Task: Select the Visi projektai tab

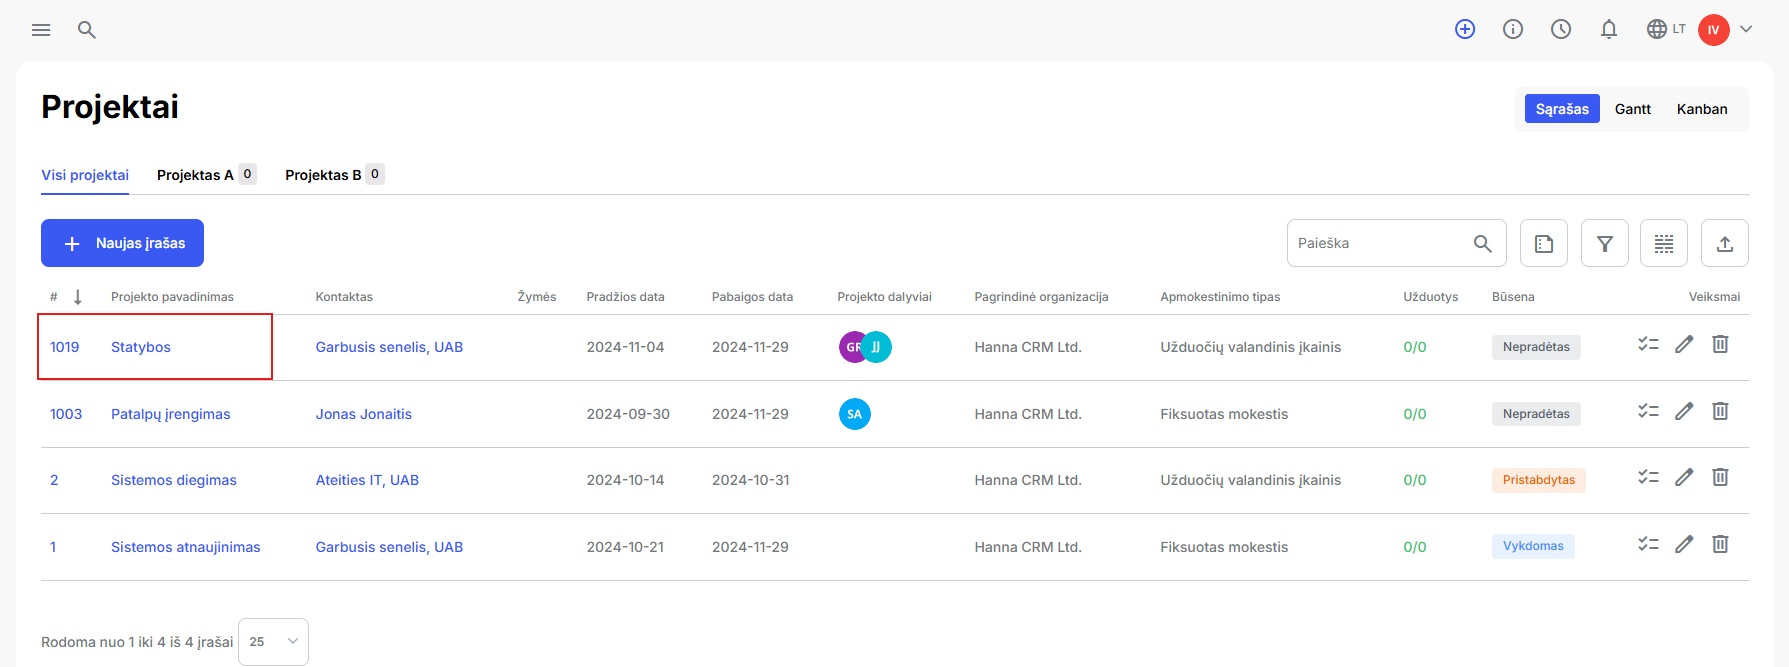Action: click(x=85, y=175)
